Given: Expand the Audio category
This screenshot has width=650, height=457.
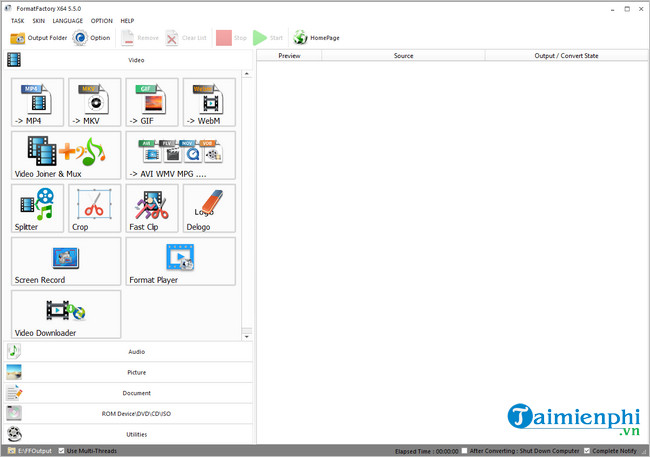Looking at the screenshot, I should pyautogui.click(x=128, y=352).
